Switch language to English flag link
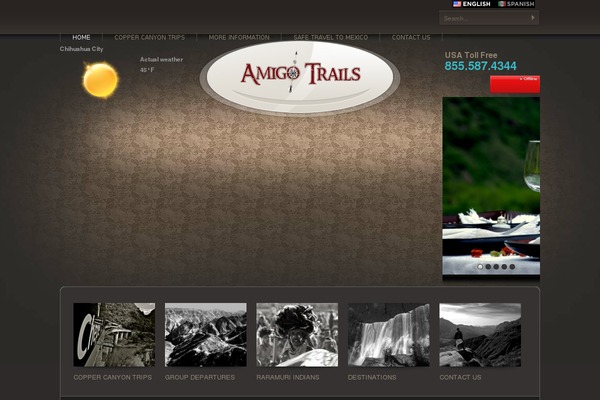The width and height of the screenshot is (600, 400). pyautogui.click(x=471, y=4)
